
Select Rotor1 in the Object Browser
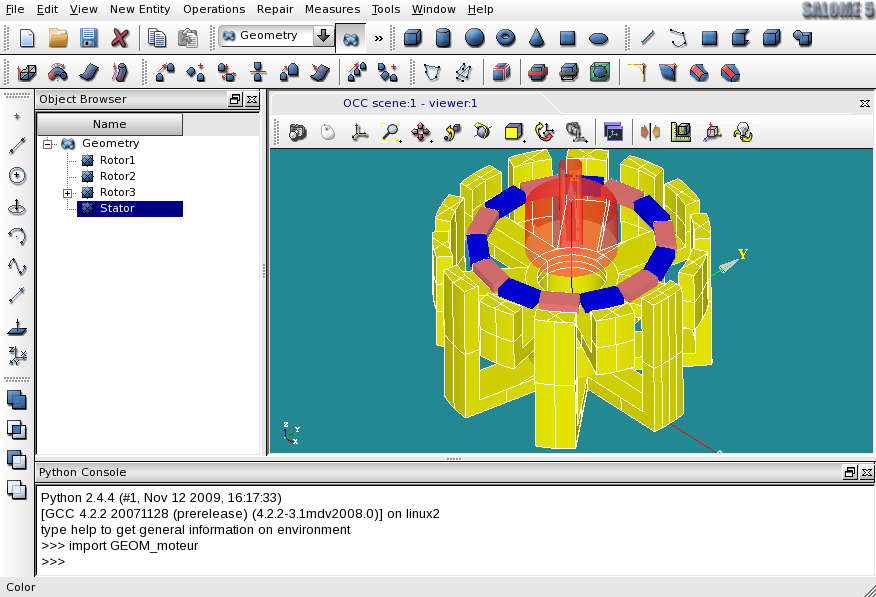pos(117,160)
